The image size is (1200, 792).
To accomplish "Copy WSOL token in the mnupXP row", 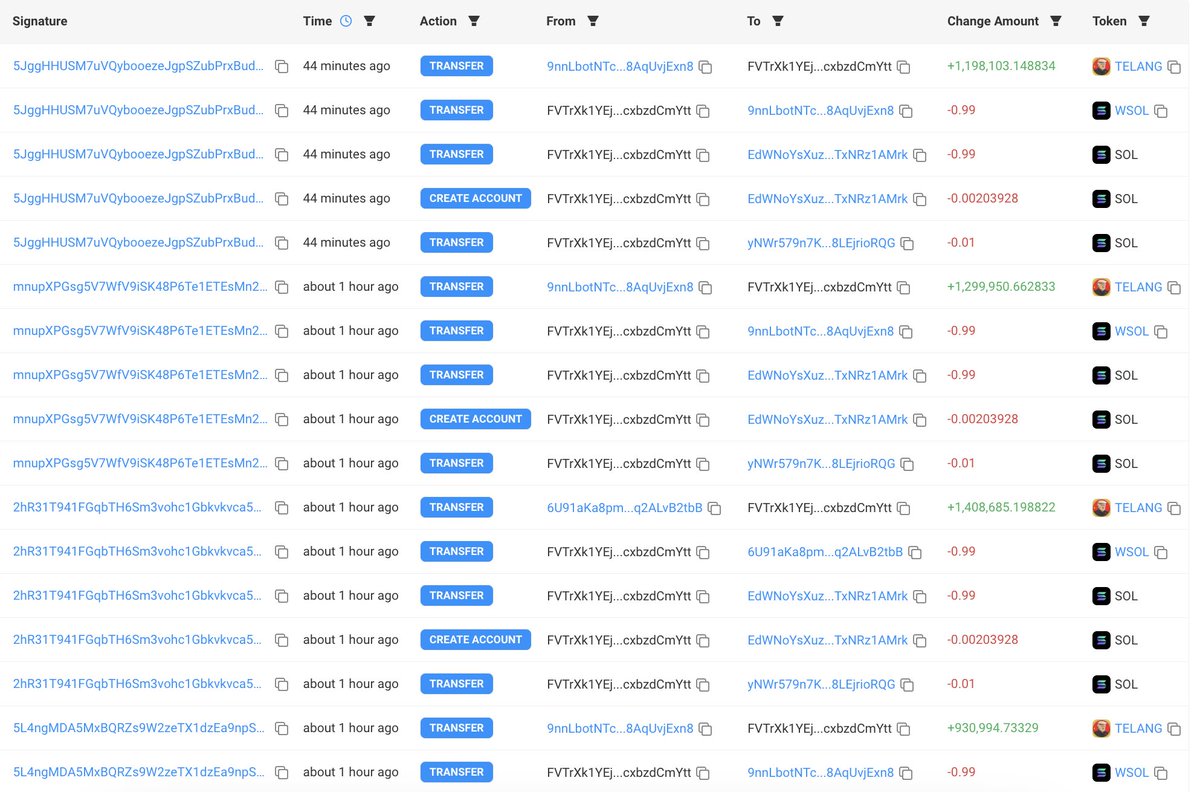I will tap(1161, 331).
